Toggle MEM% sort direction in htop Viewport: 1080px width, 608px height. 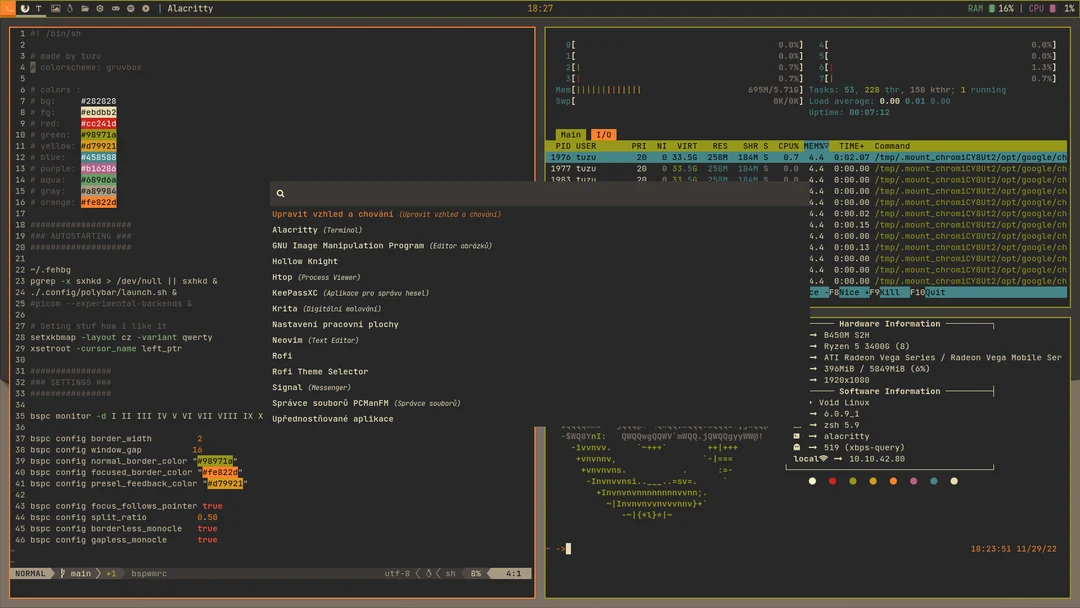[816, 146]
